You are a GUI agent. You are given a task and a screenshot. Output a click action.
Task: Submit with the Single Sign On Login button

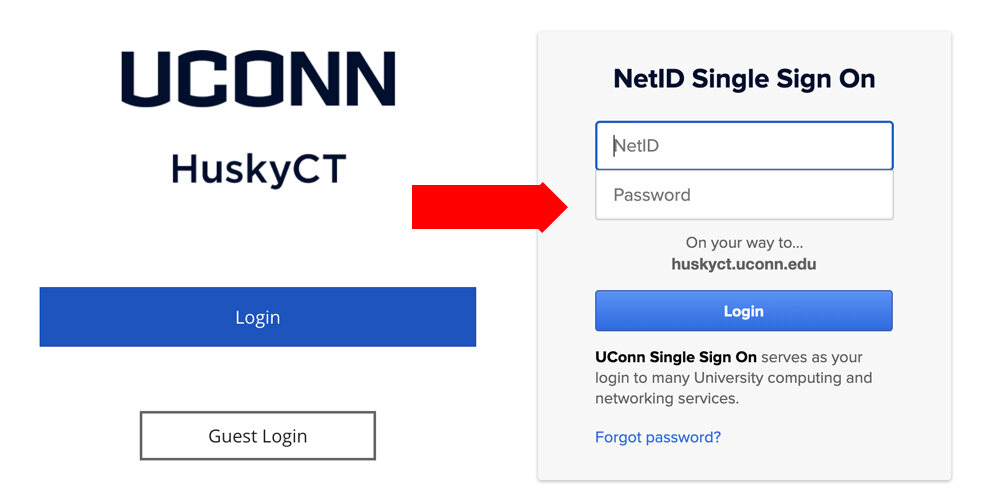[744, 311]
